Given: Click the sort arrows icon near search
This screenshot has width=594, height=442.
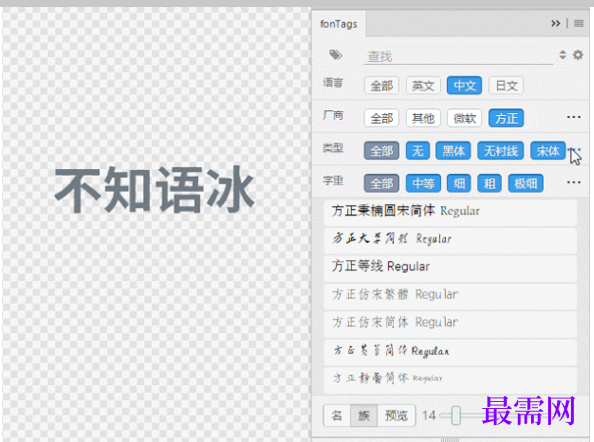Looking at the screenshot, I should point(563,55).
